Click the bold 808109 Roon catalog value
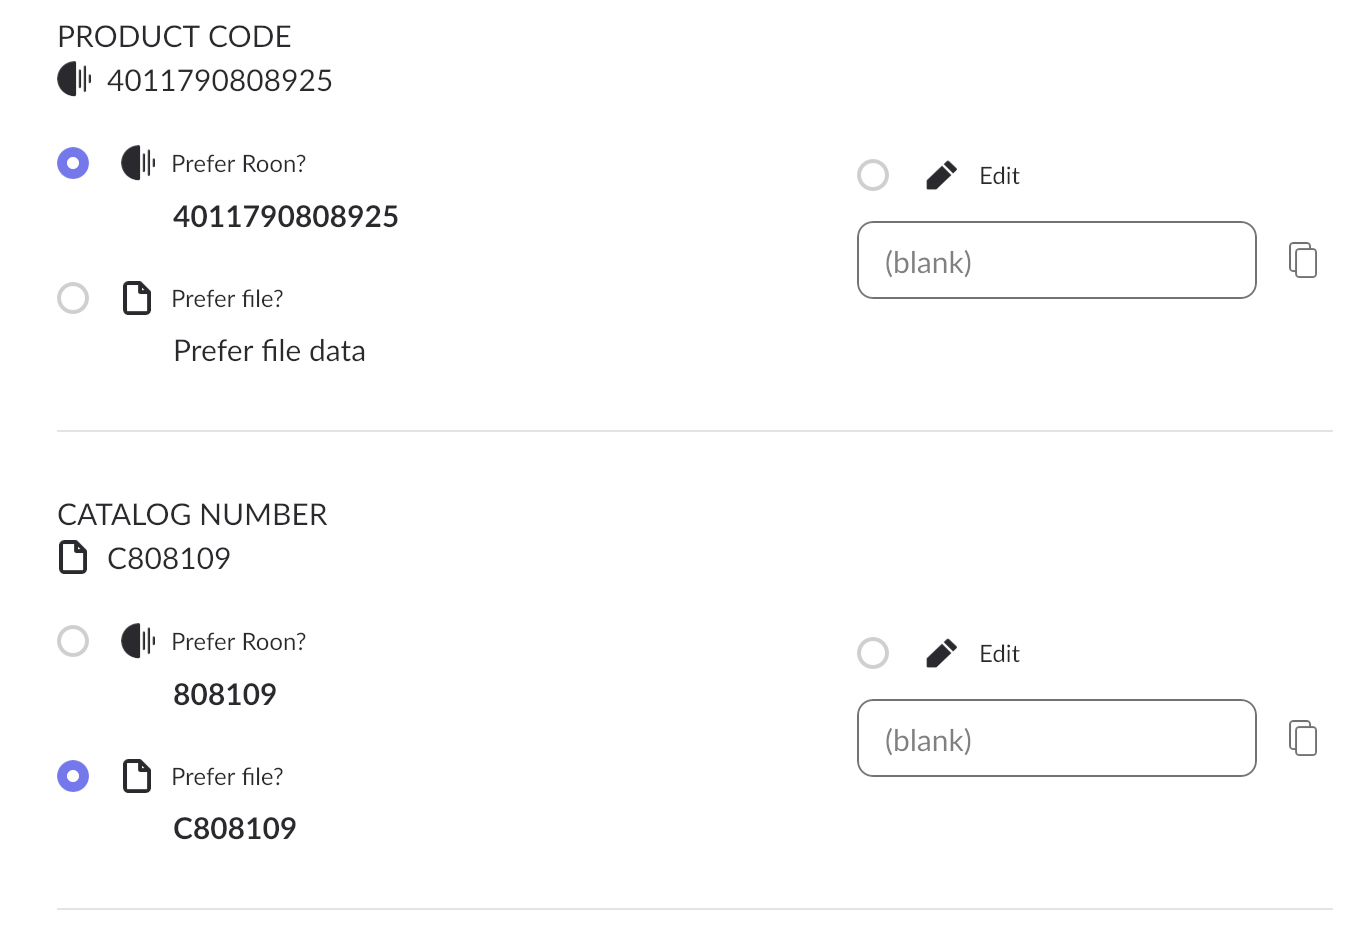 [x=225, y=694]
